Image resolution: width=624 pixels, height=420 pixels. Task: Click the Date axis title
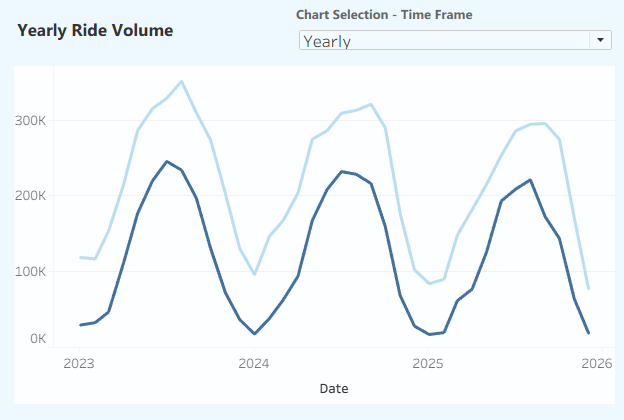coord(334,387)
